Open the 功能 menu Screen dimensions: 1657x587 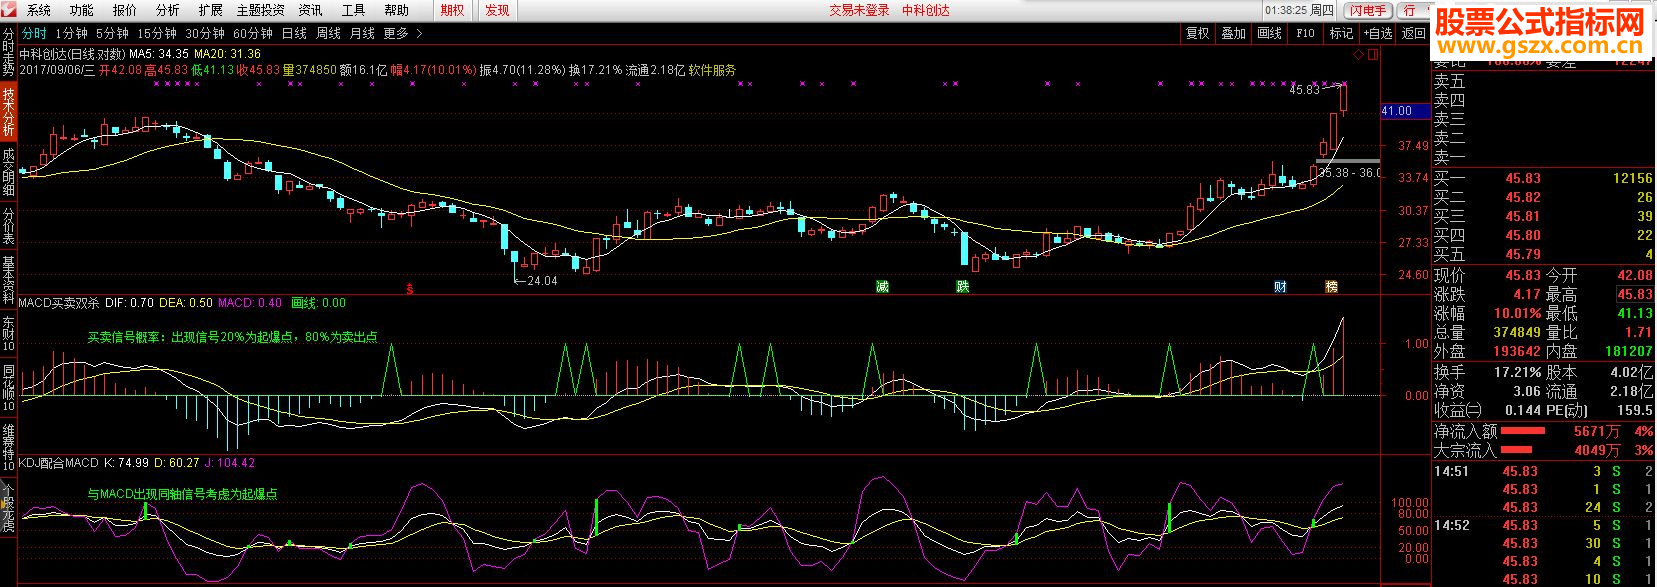click(81, 10)
